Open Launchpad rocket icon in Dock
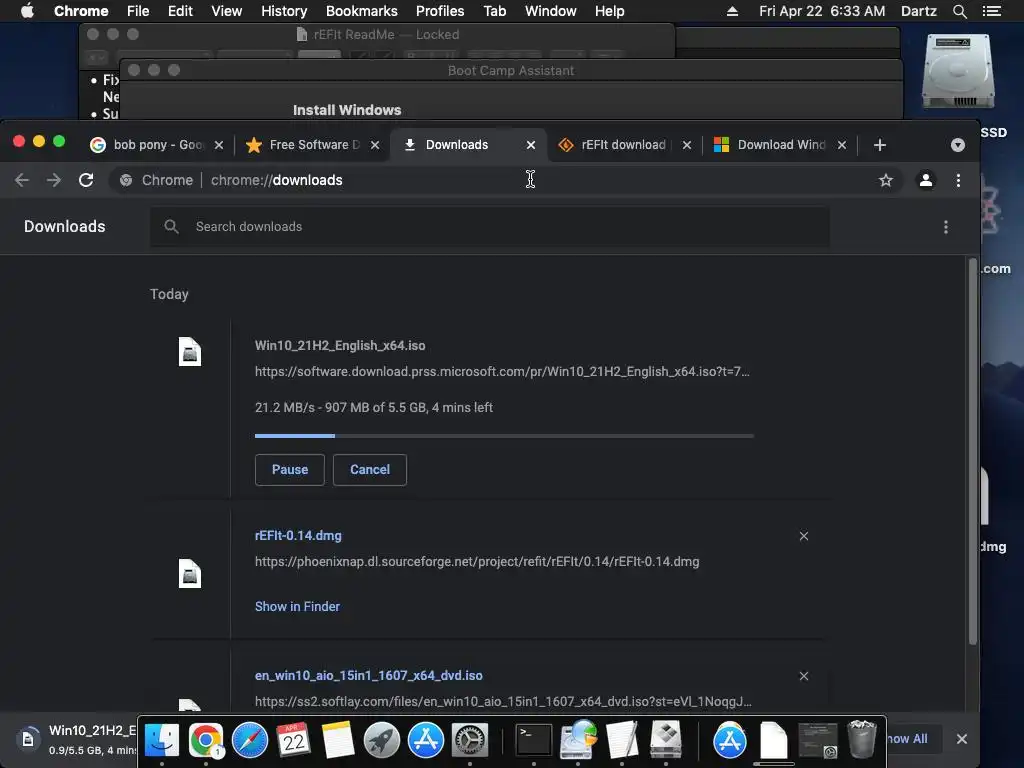Screen dimensions: 1024x768 click(381, 741)
